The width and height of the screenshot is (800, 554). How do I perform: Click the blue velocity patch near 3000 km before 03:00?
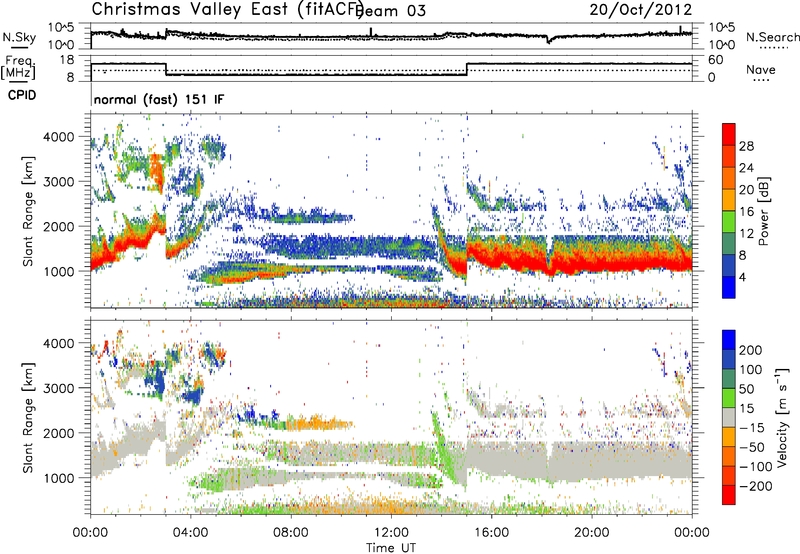pyautogui.click(x=157, y=382)
